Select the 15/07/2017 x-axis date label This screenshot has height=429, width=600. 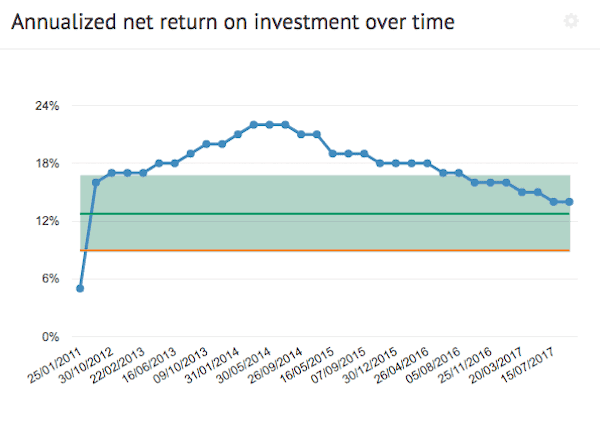pos(533,365)
